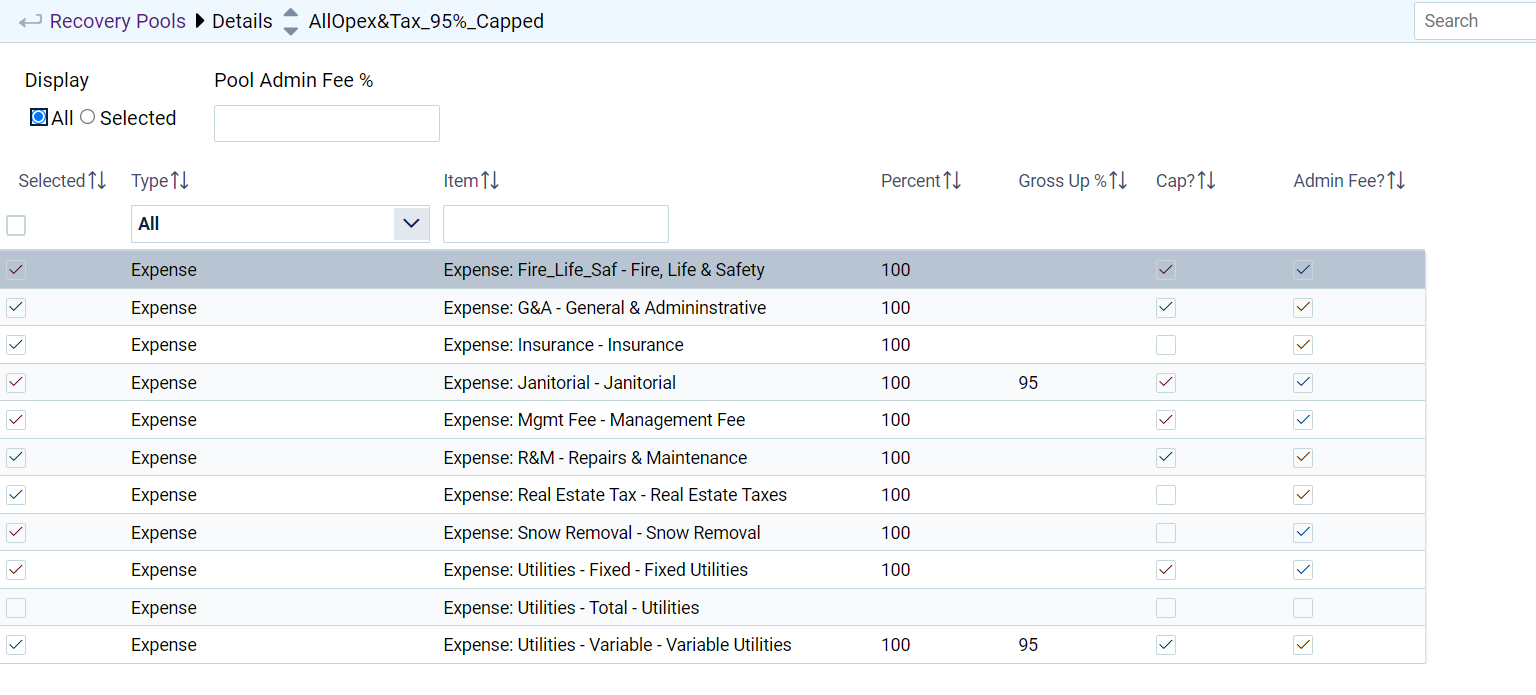
Task: Sort by Gross Up % column arrows
Action: click(1119, 181)
